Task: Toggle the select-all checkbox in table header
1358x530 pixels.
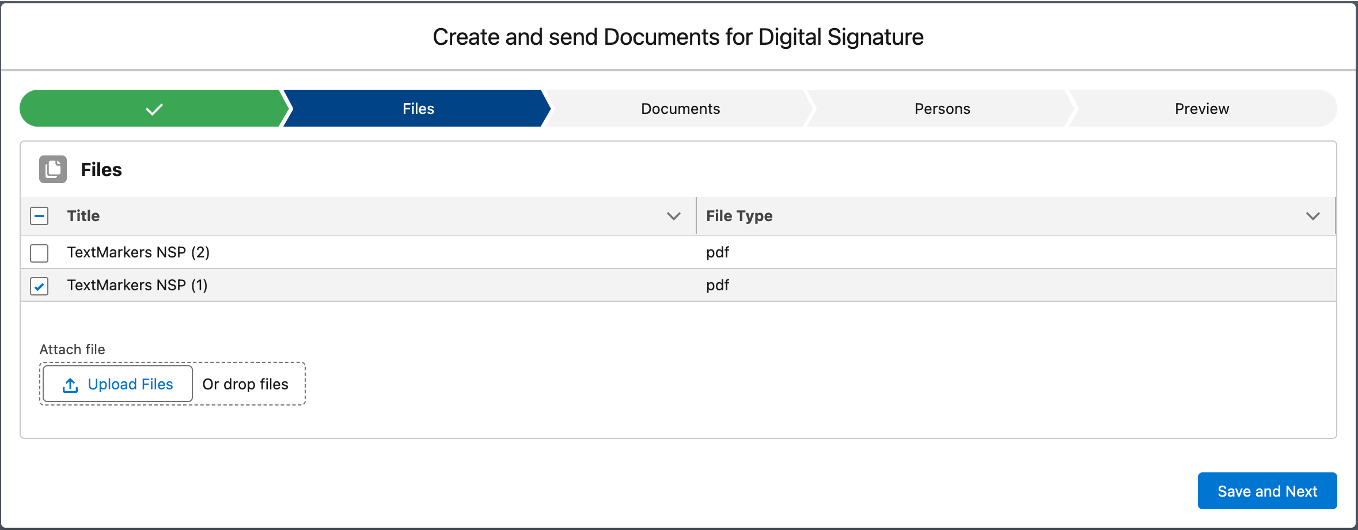Action: (x=39, y=216)
